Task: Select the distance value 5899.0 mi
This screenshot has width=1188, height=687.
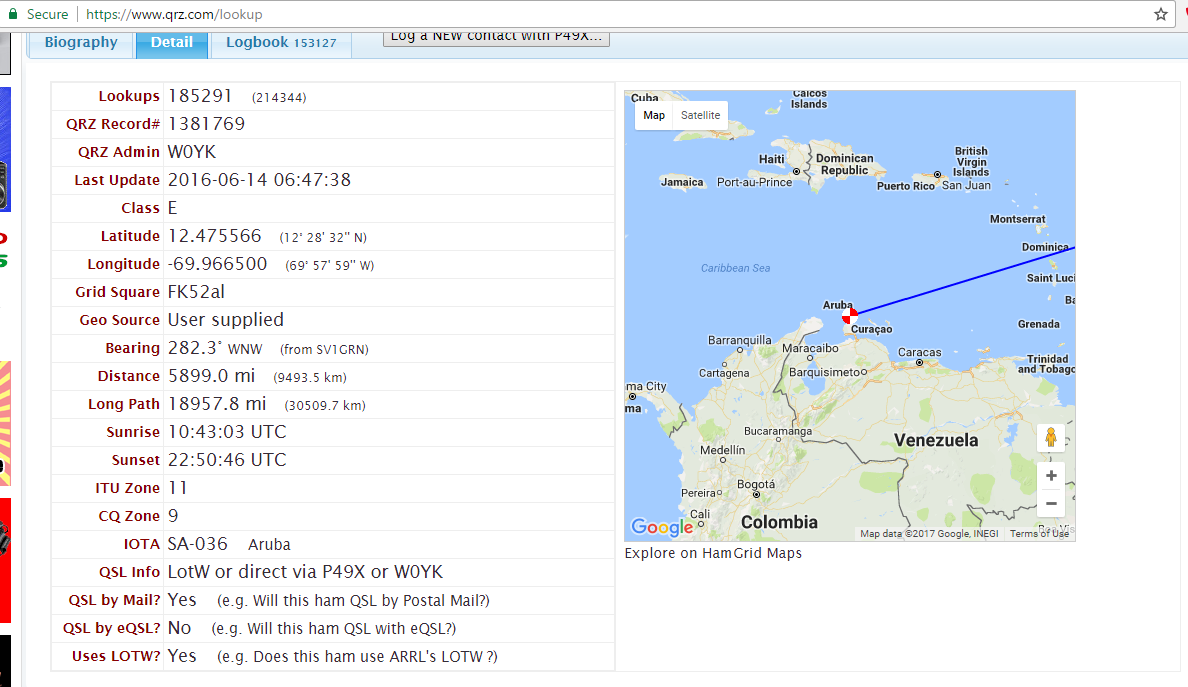Action: [x=211, y=376]
